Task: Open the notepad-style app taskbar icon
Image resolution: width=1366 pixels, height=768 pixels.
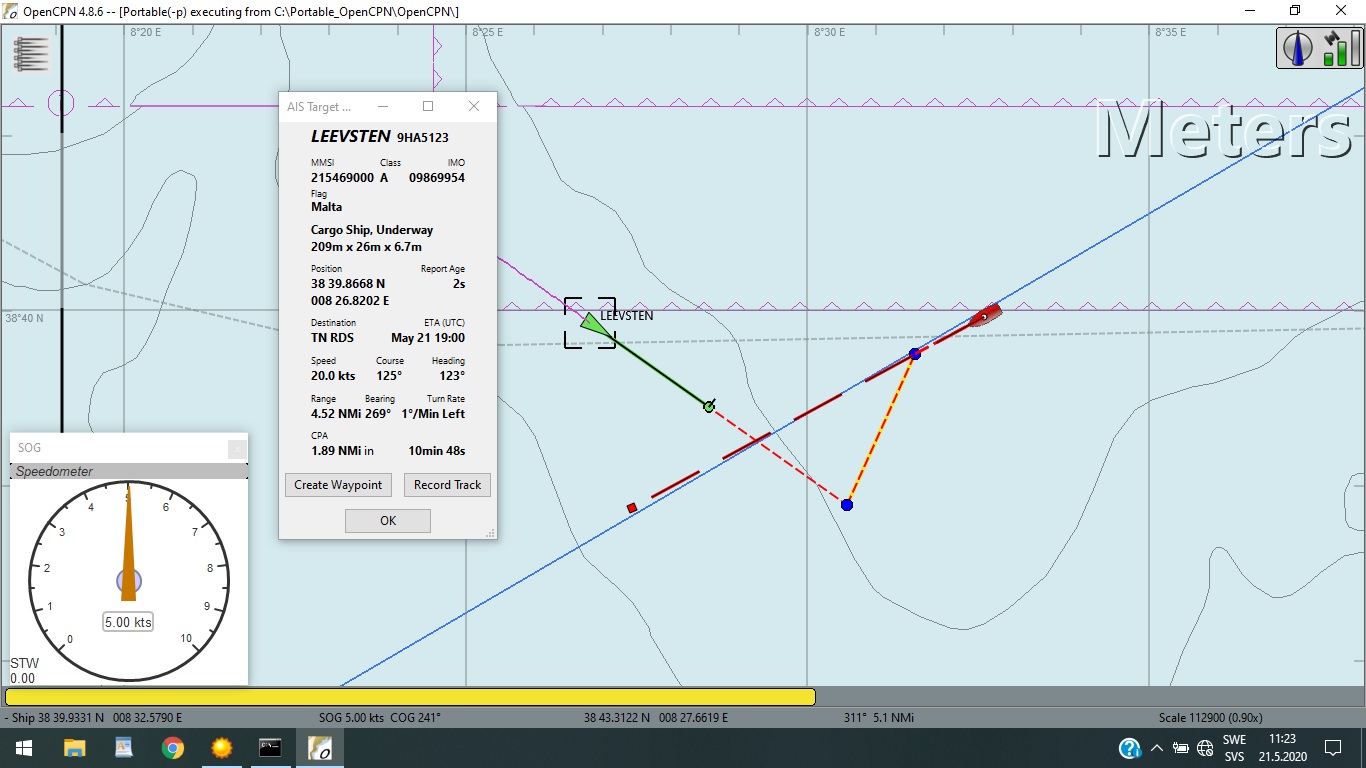Action: click(x=124, y=748)
